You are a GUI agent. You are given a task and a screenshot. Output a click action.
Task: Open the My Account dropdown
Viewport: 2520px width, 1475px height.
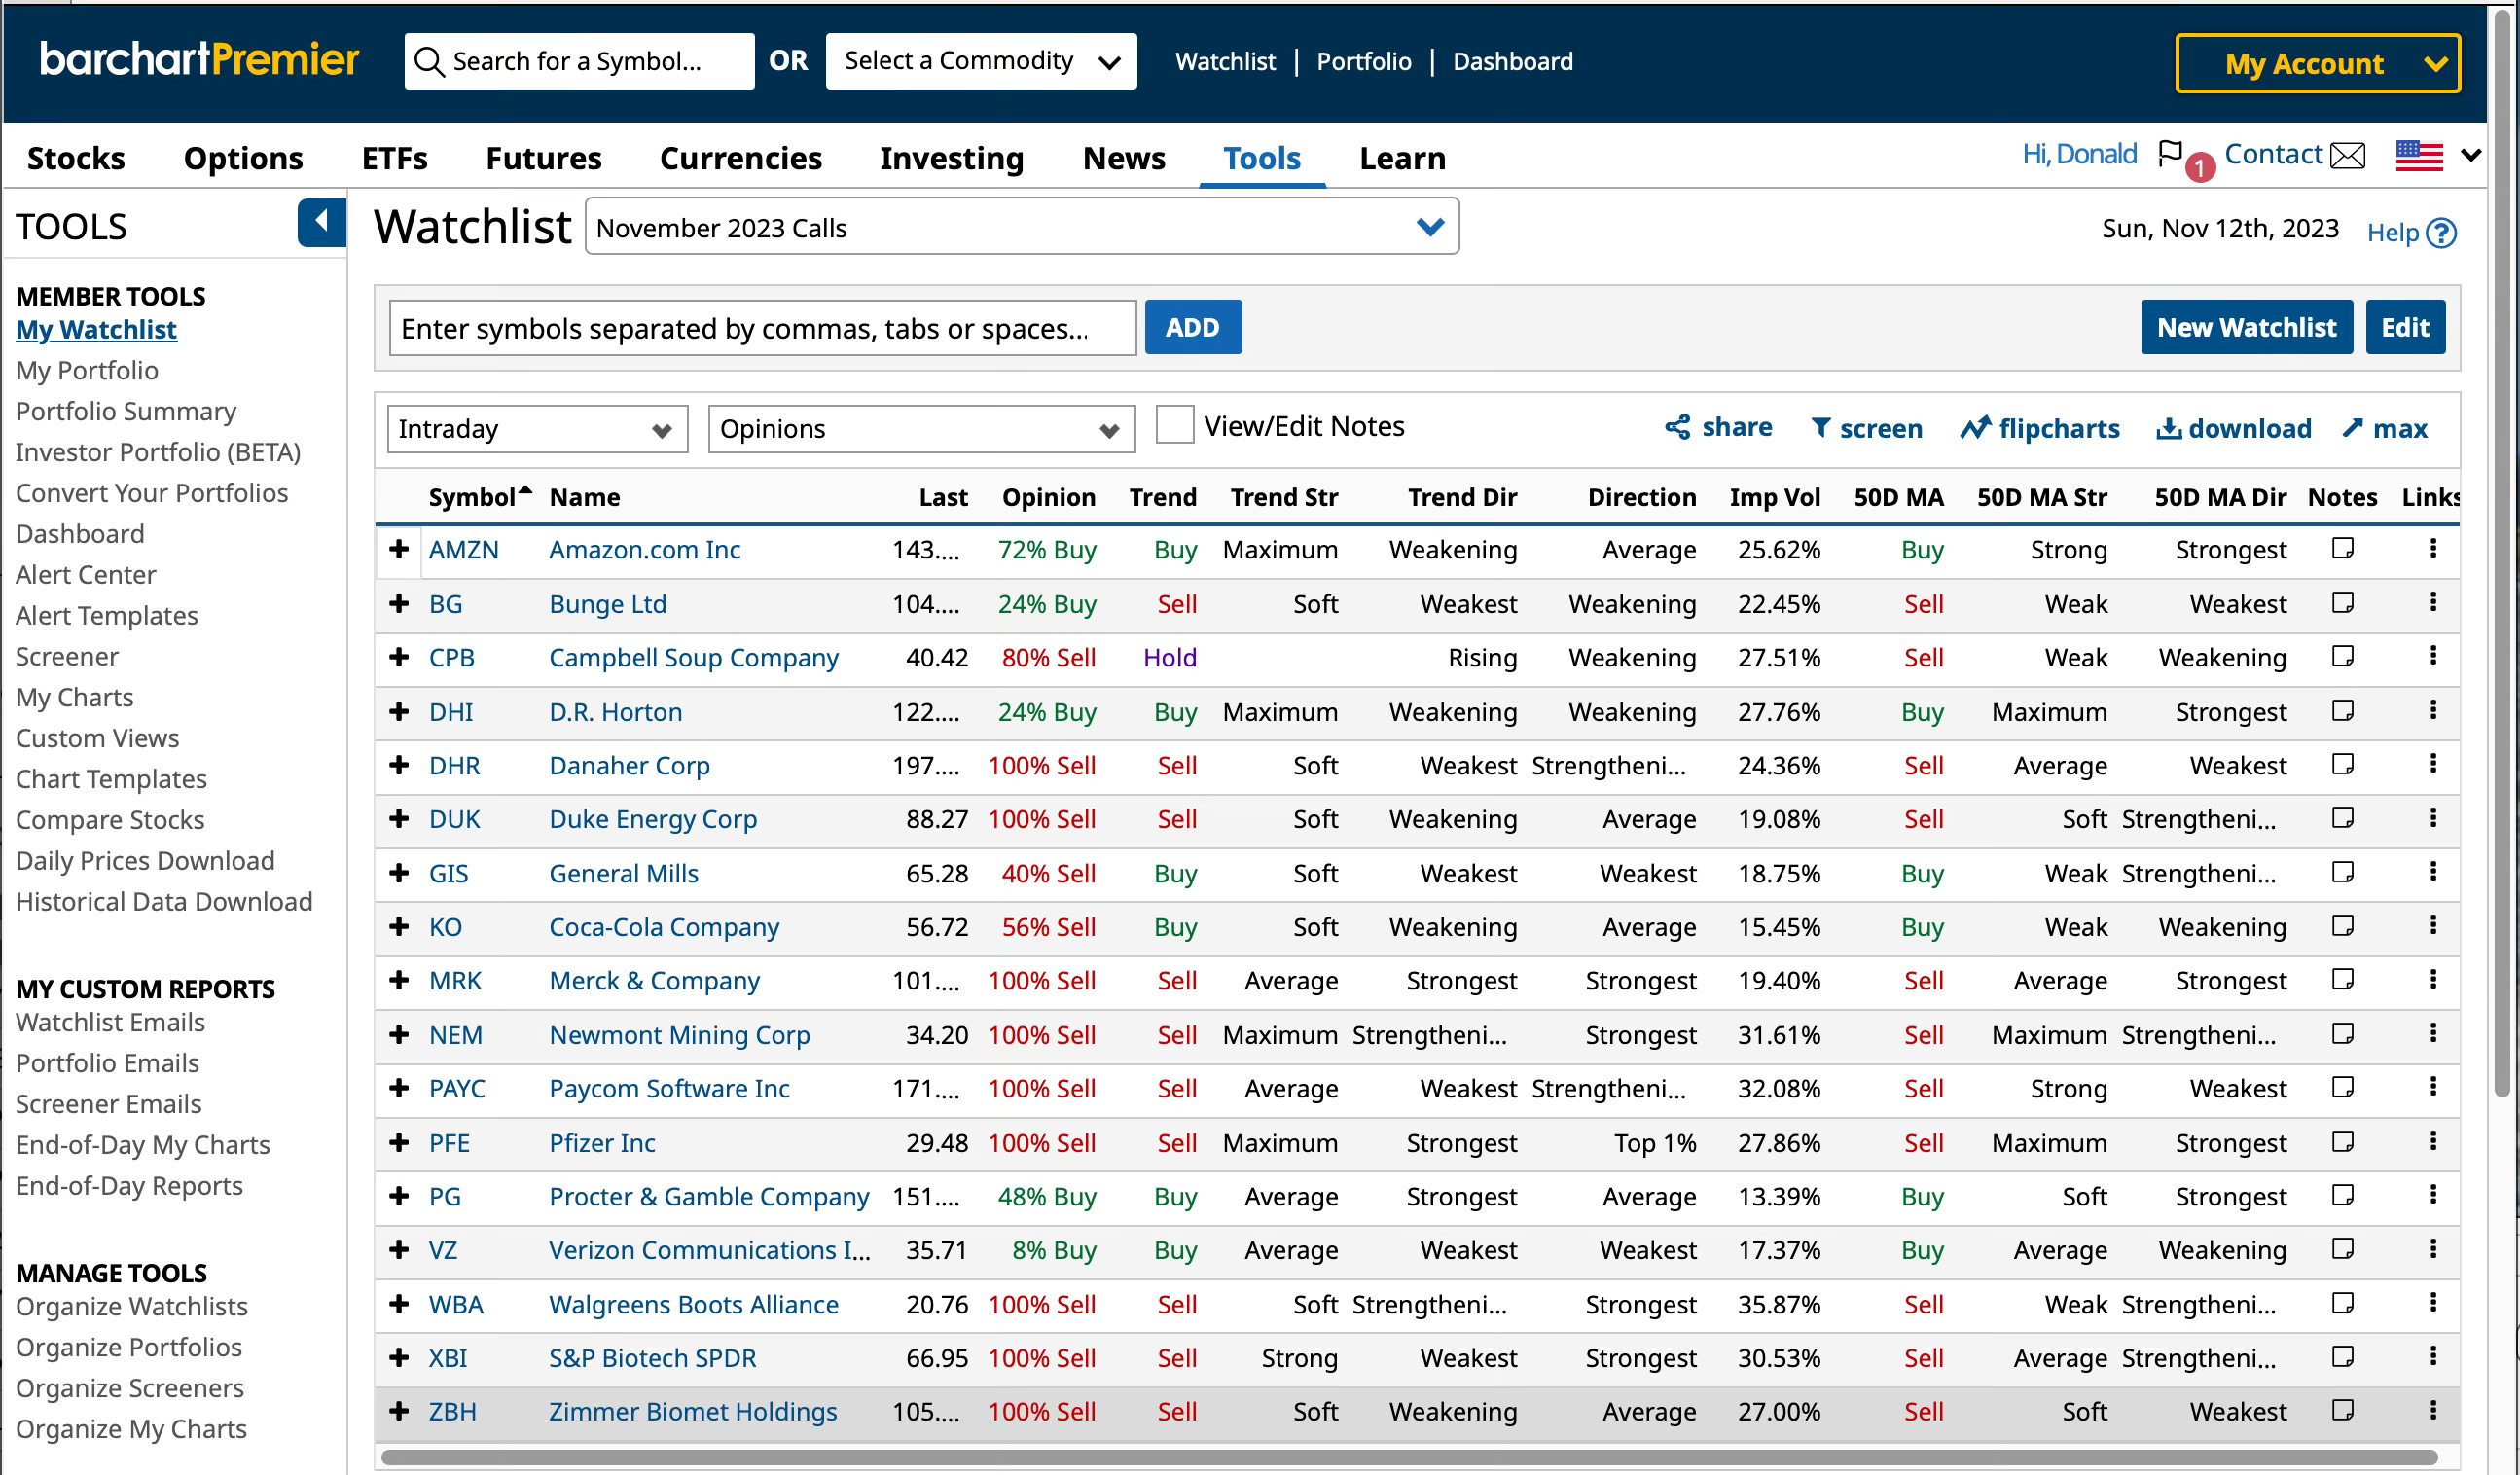(x=2317, y=64)
